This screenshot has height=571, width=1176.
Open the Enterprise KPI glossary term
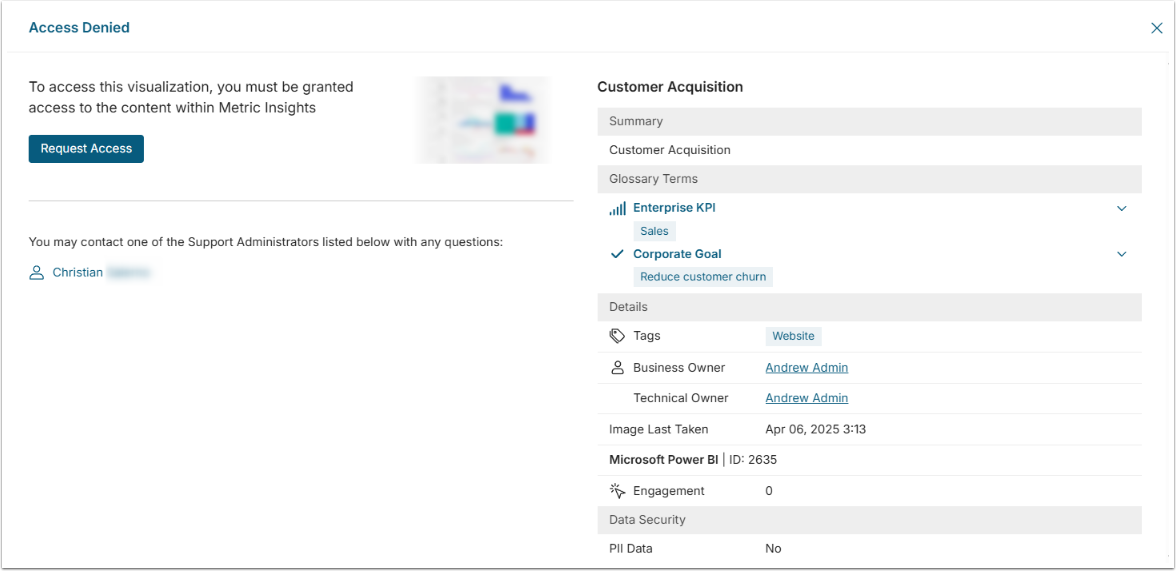pyautogui.click(x=674, y=208)
